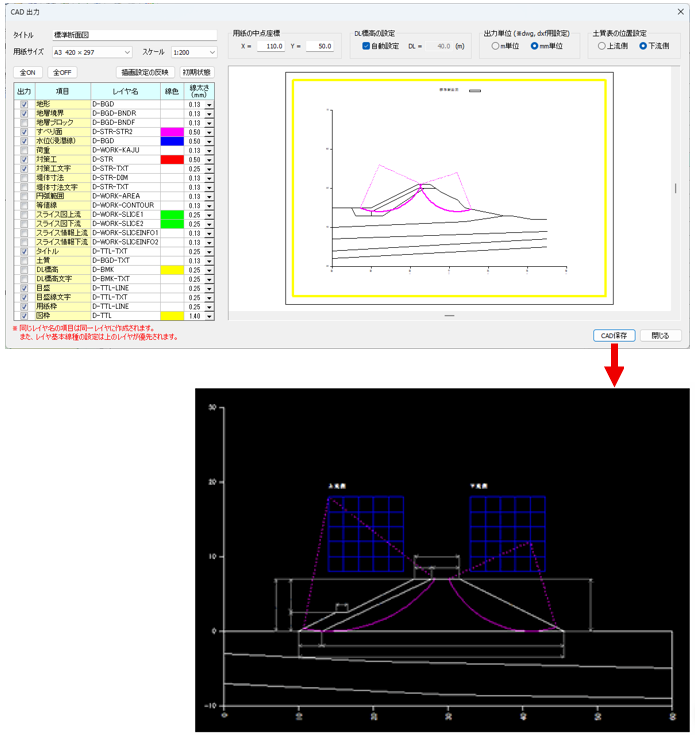Click the preview panel's bottom splitter grip
The width and height of the screenshot is (695, 735).
click(449, 315)
